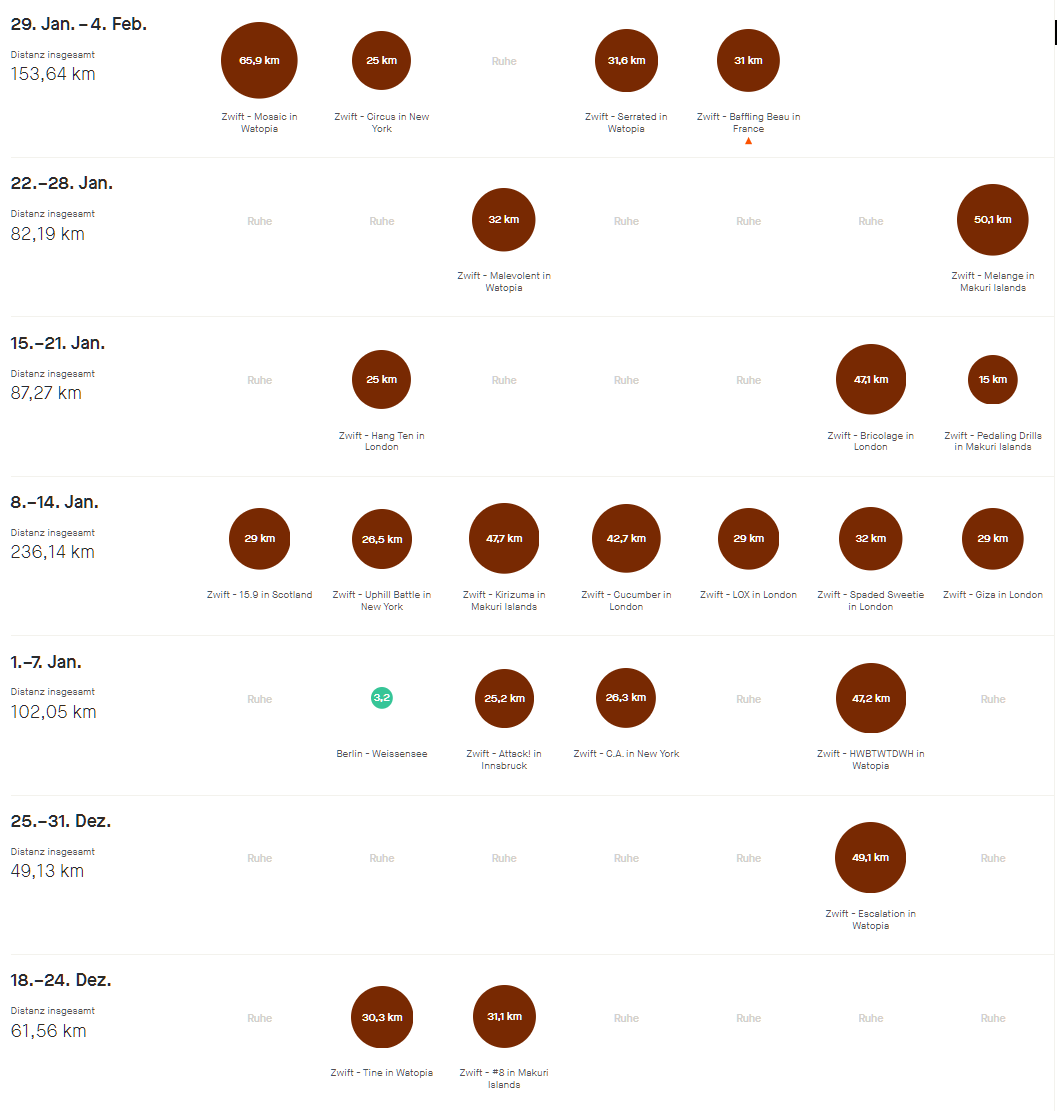Open Zwift - Circus in New York link
This screenshot has width=1061, height=1111.
pos(382,123)
